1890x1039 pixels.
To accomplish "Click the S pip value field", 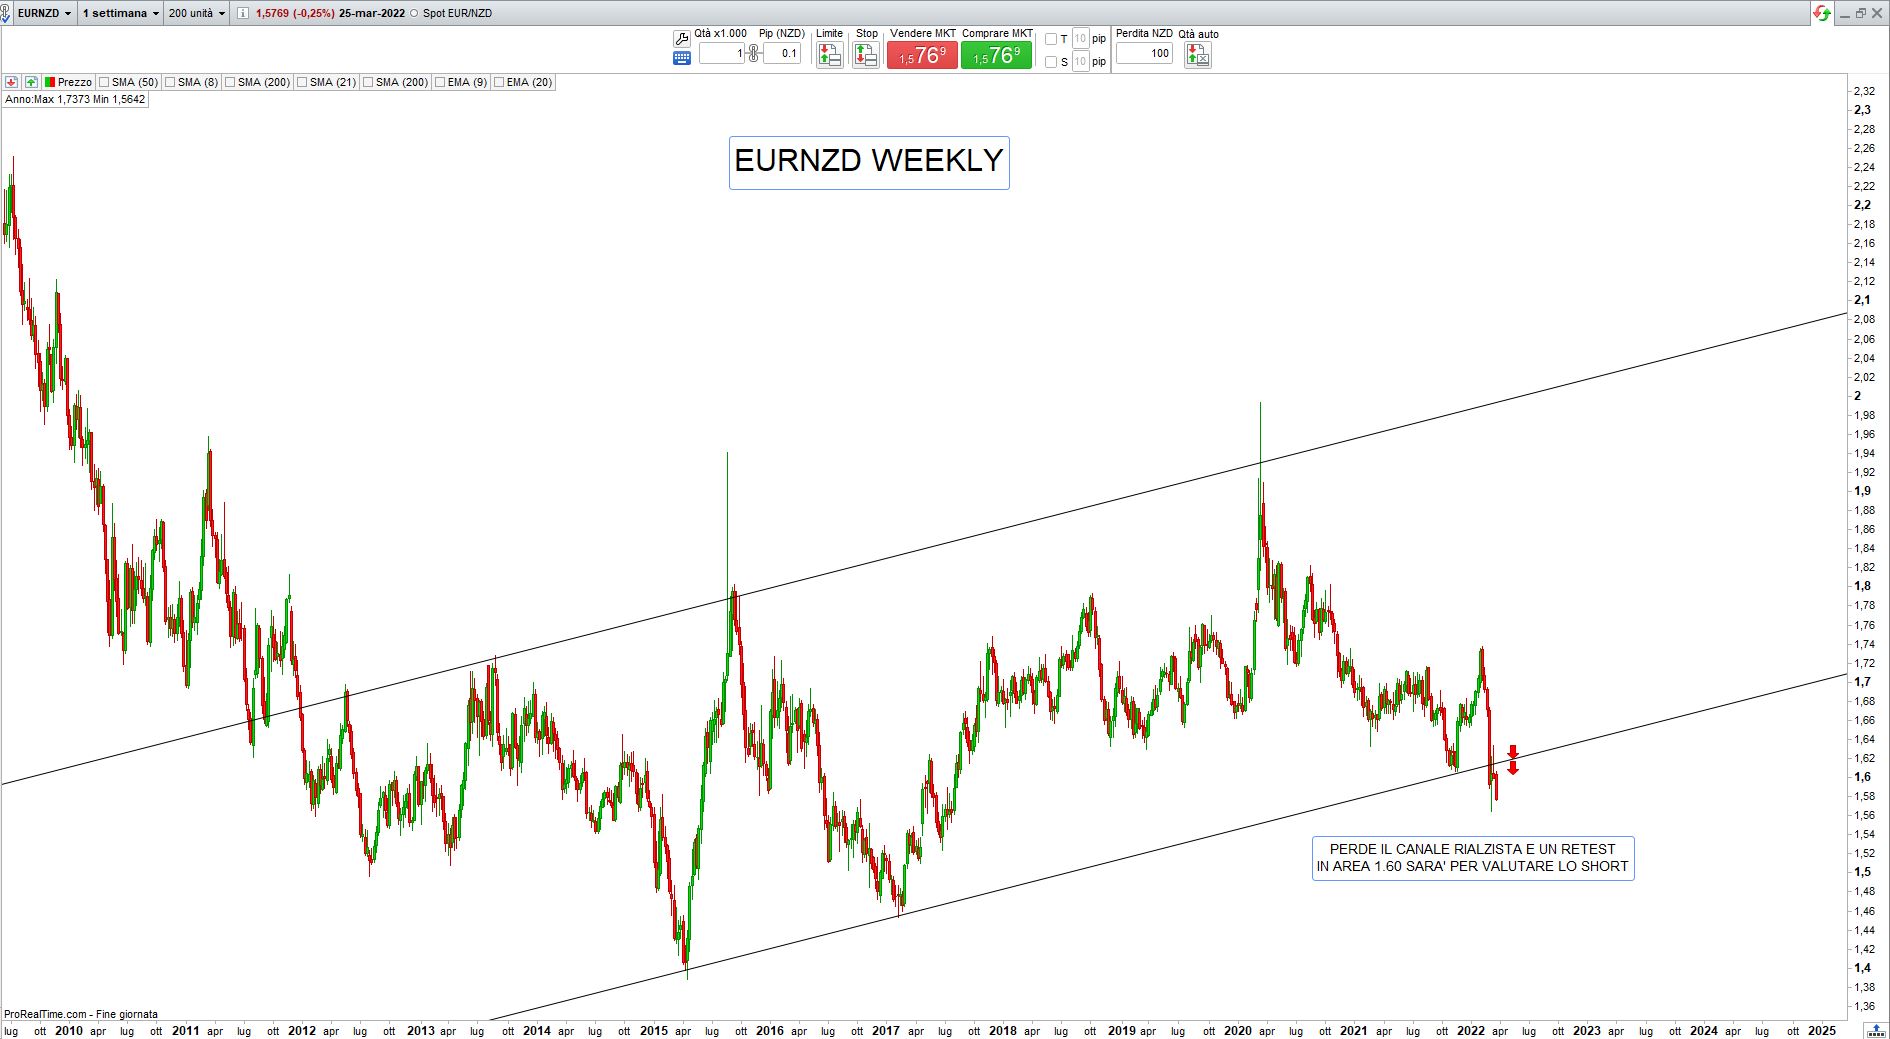I will pyautogui.click(x=1080, y=62).
